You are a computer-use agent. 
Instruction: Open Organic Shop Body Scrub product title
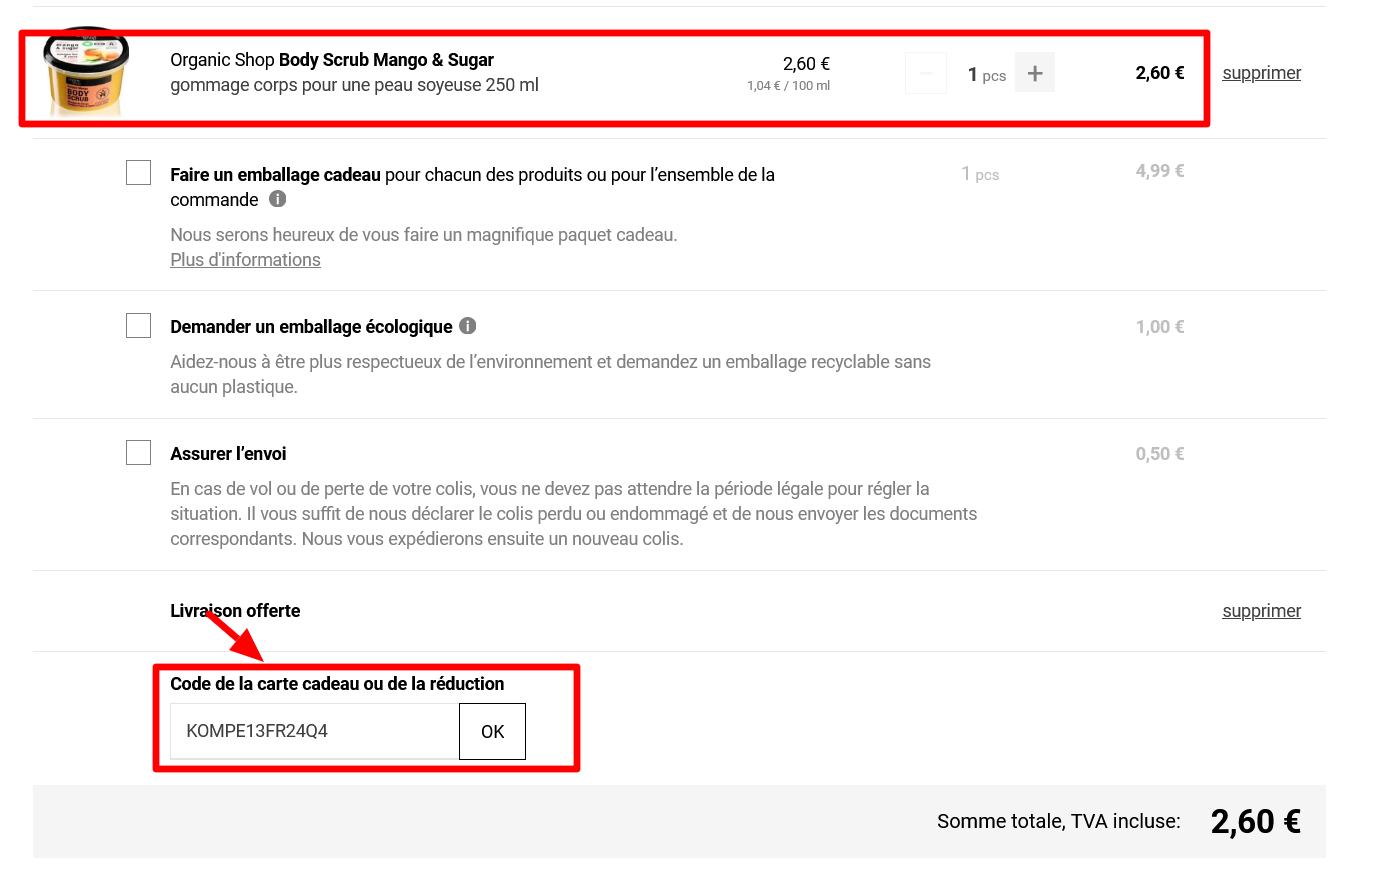(332, 60)
